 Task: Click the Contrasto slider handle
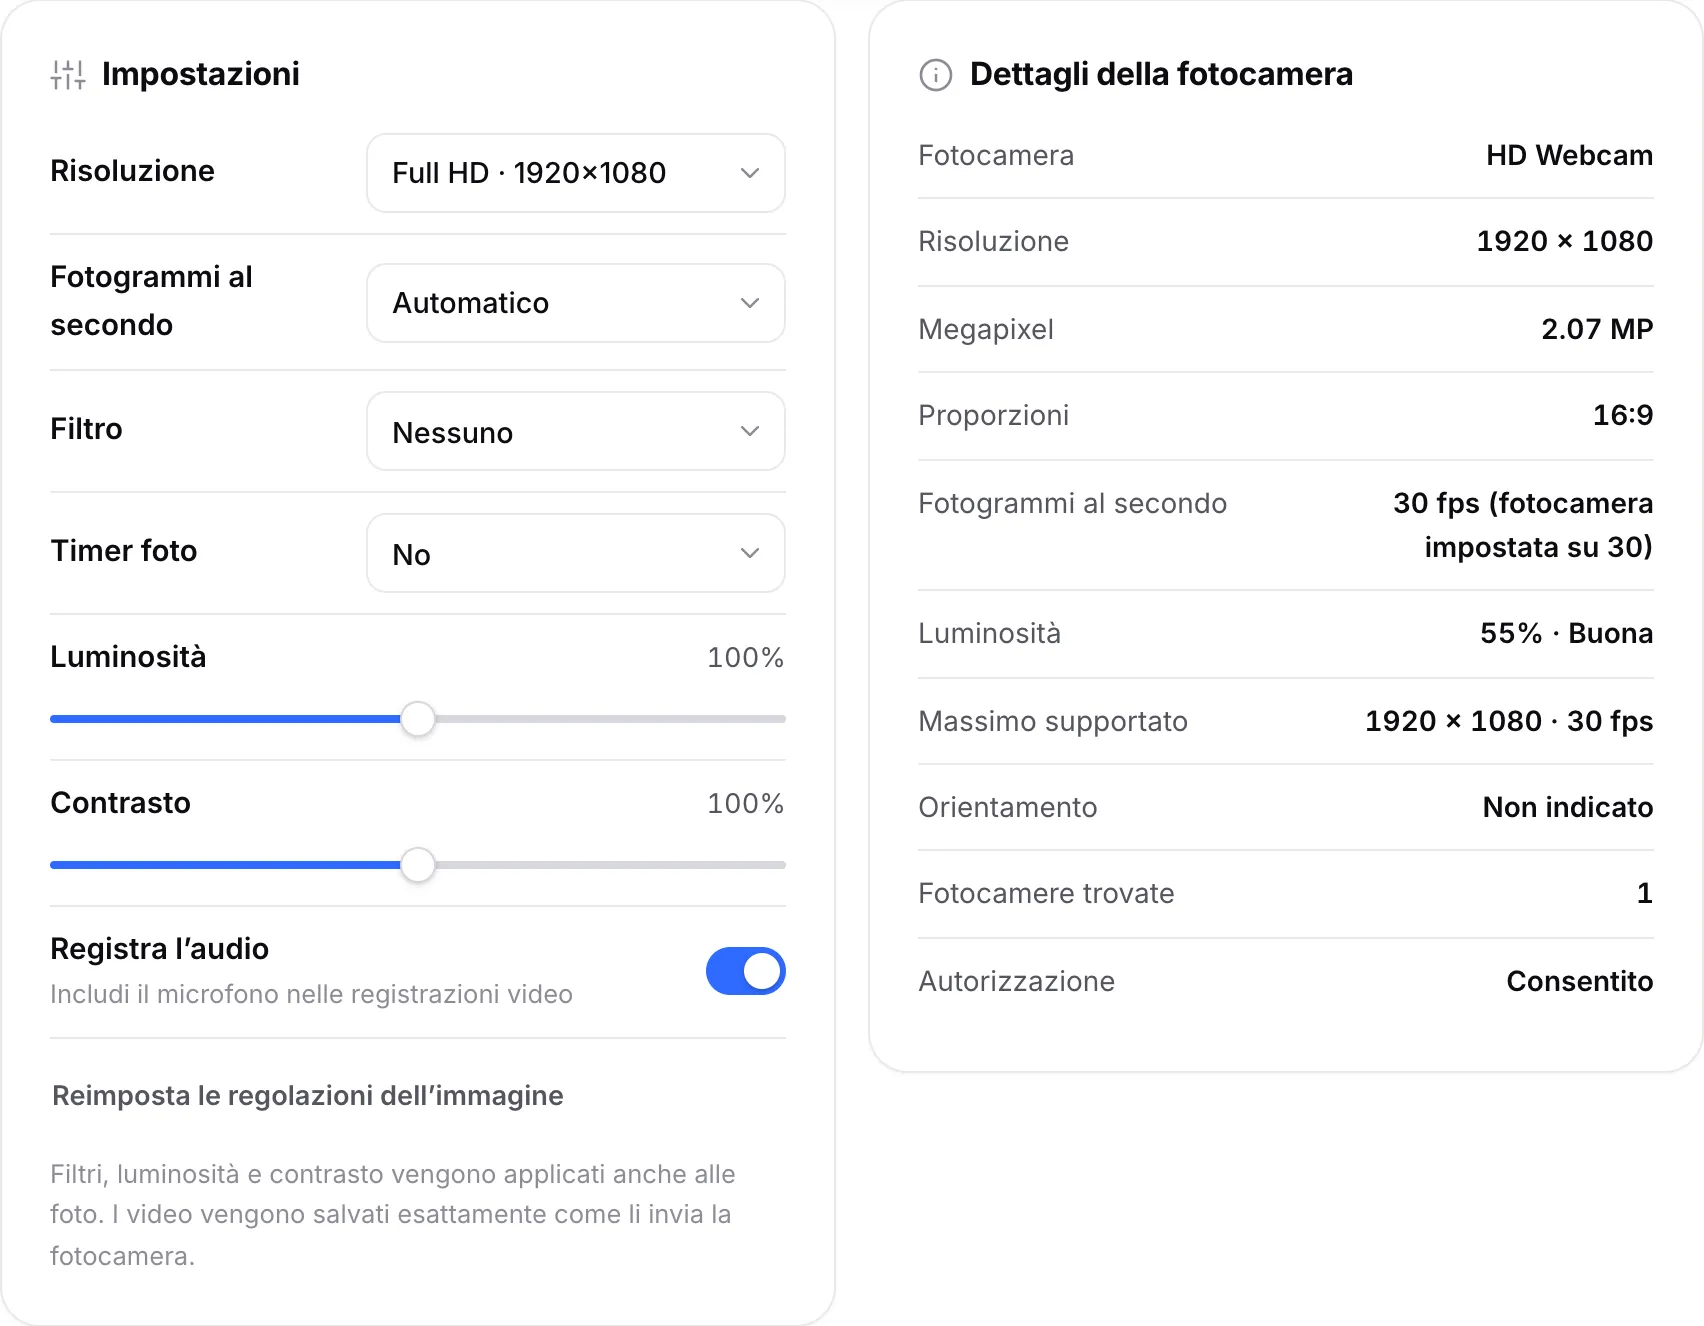point(418,865)
